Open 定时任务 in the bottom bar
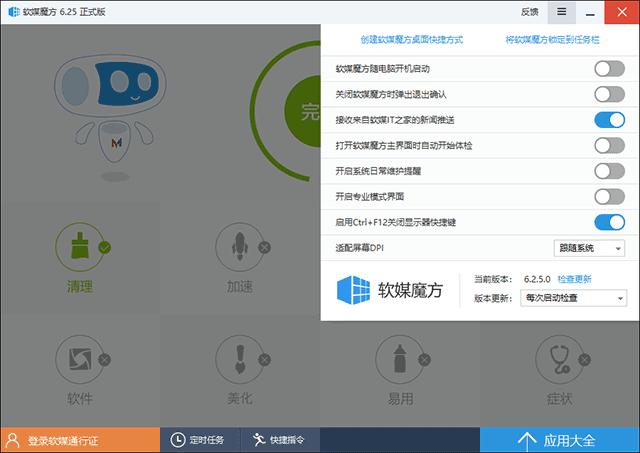Image resolution: width=640 pixels, height=453 pixels. click(x=203, y=440)
